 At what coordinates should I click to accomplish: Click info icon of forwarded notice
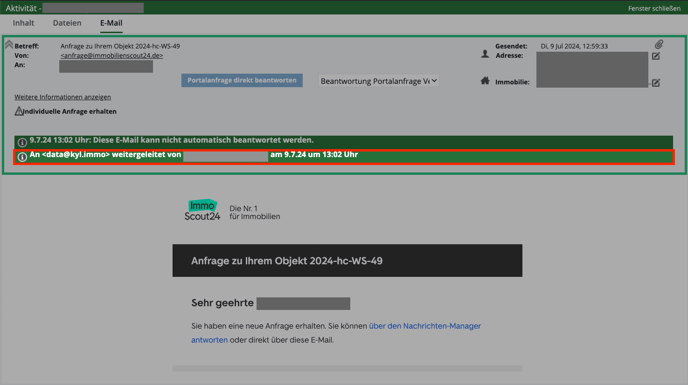point(22,156)
